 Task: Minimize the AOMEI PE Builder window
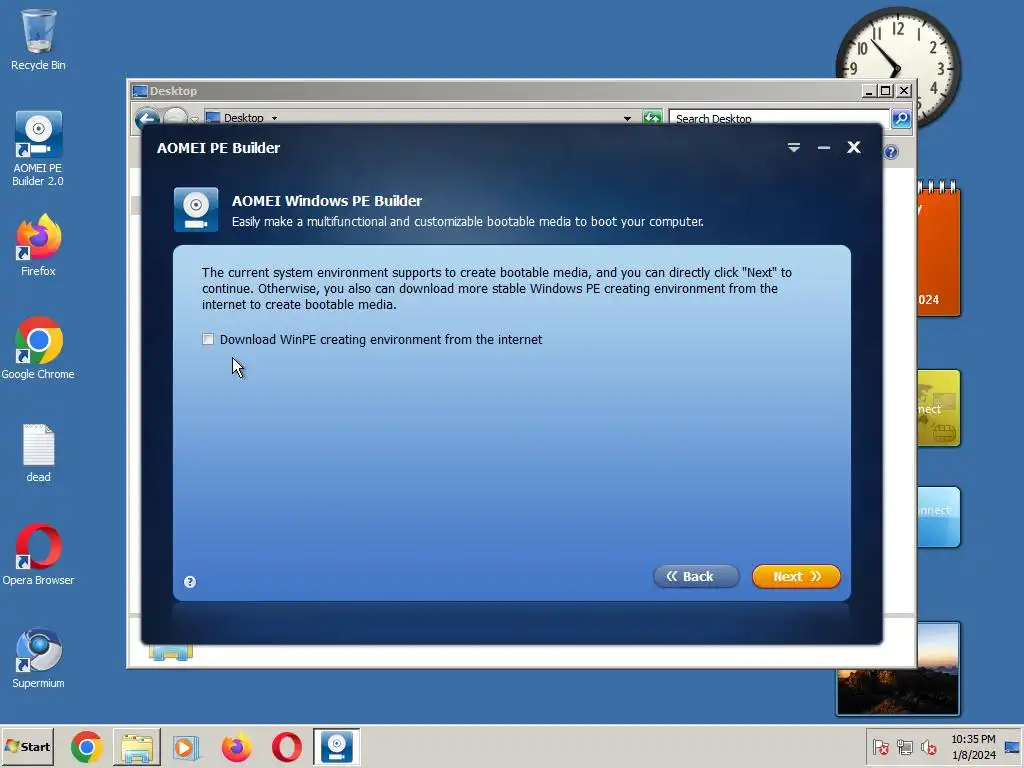pyautogui.click(x=824, y=148)
